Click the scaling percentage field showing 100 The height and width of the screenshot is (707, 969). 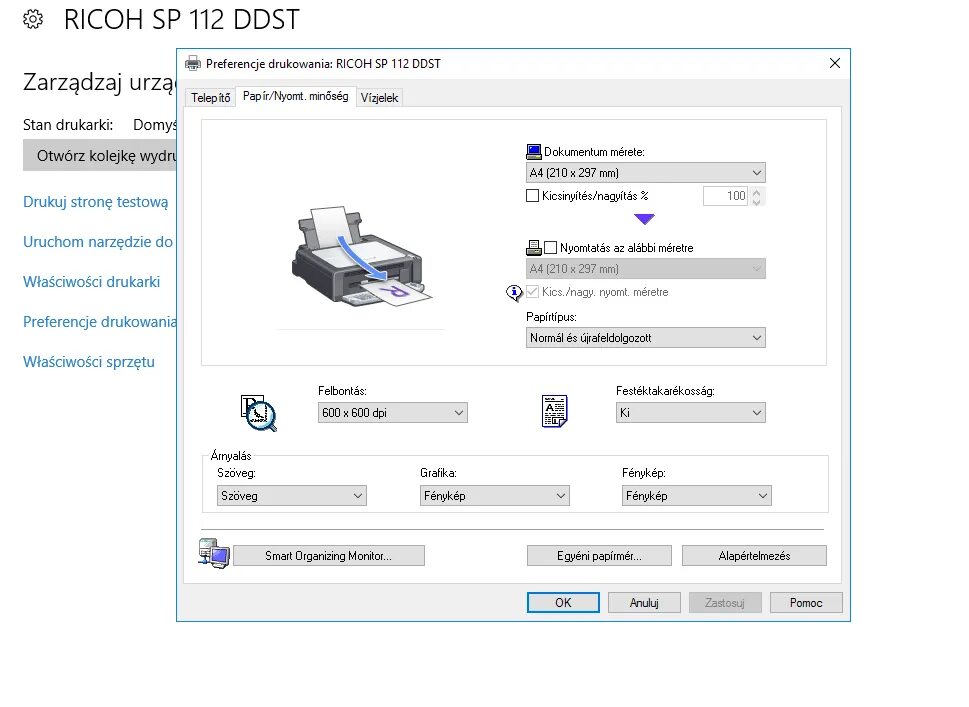pyautogui.click(x=726, y=196)
